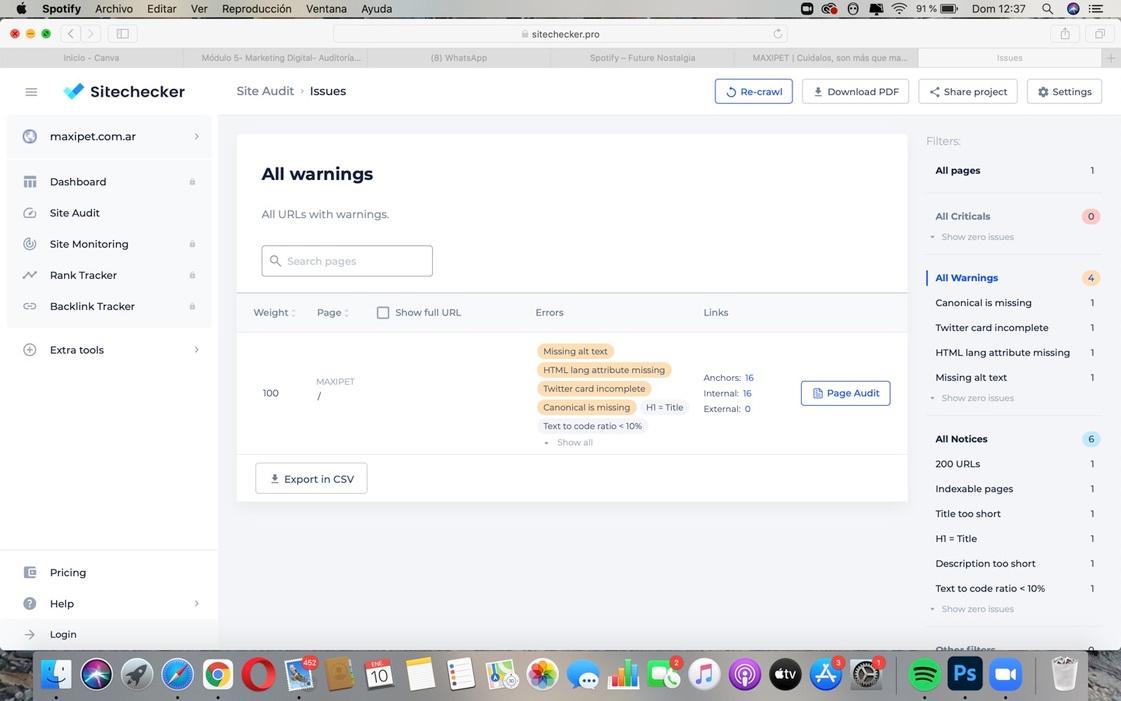The width and height of the screenshot is (1121, 701).
Task: Click Safari sidebar toggle icon
Action: (123, 34)
